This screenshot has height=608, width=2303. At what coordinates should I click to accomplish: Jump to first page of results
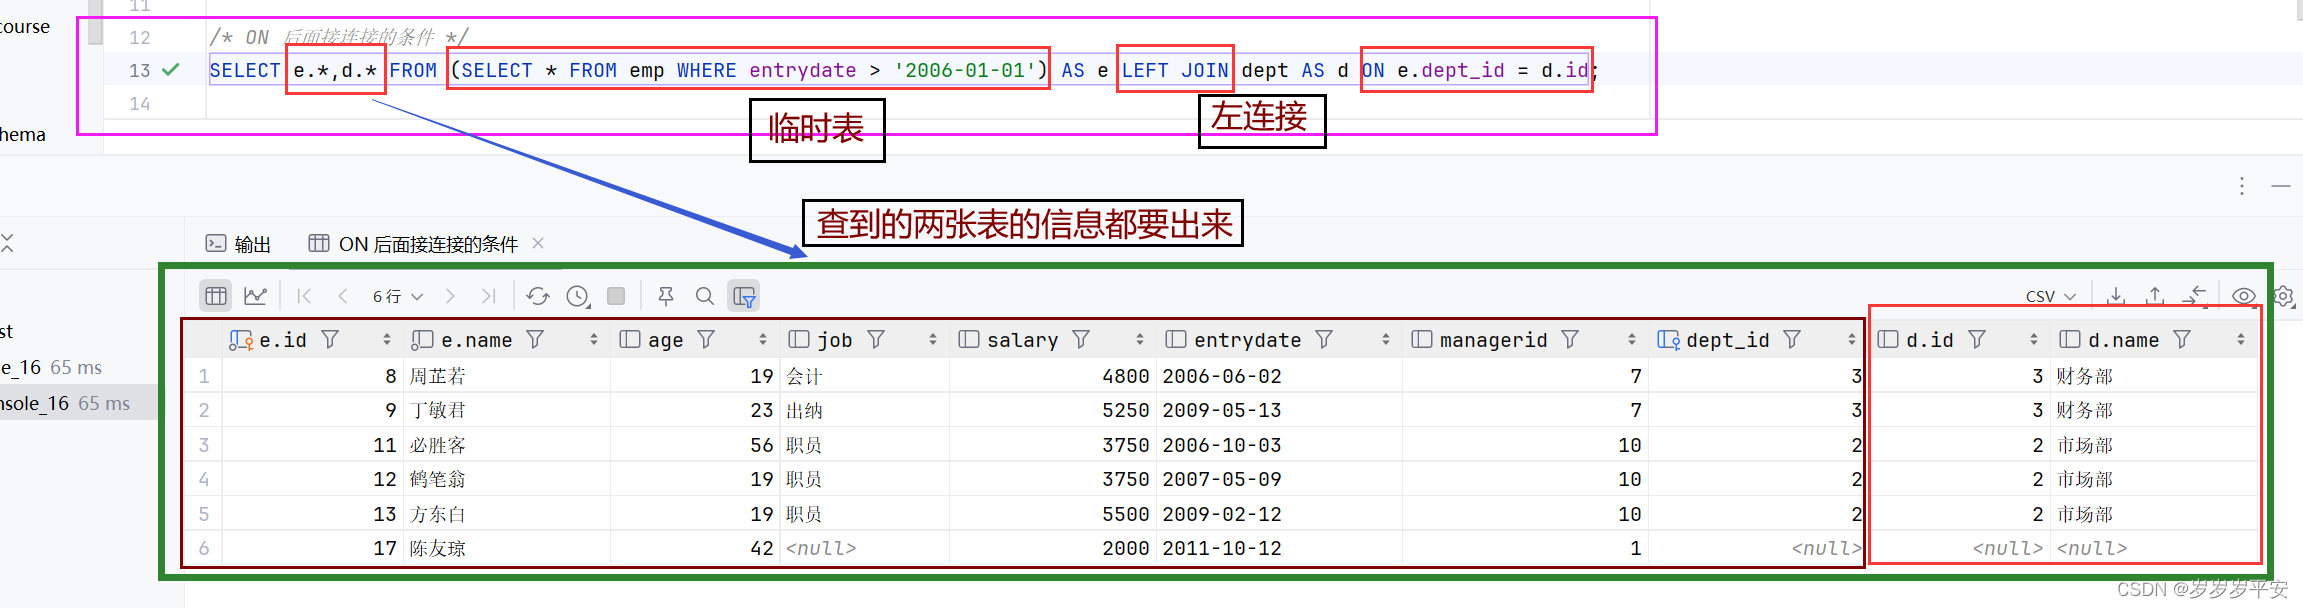(x=304, y=296)
